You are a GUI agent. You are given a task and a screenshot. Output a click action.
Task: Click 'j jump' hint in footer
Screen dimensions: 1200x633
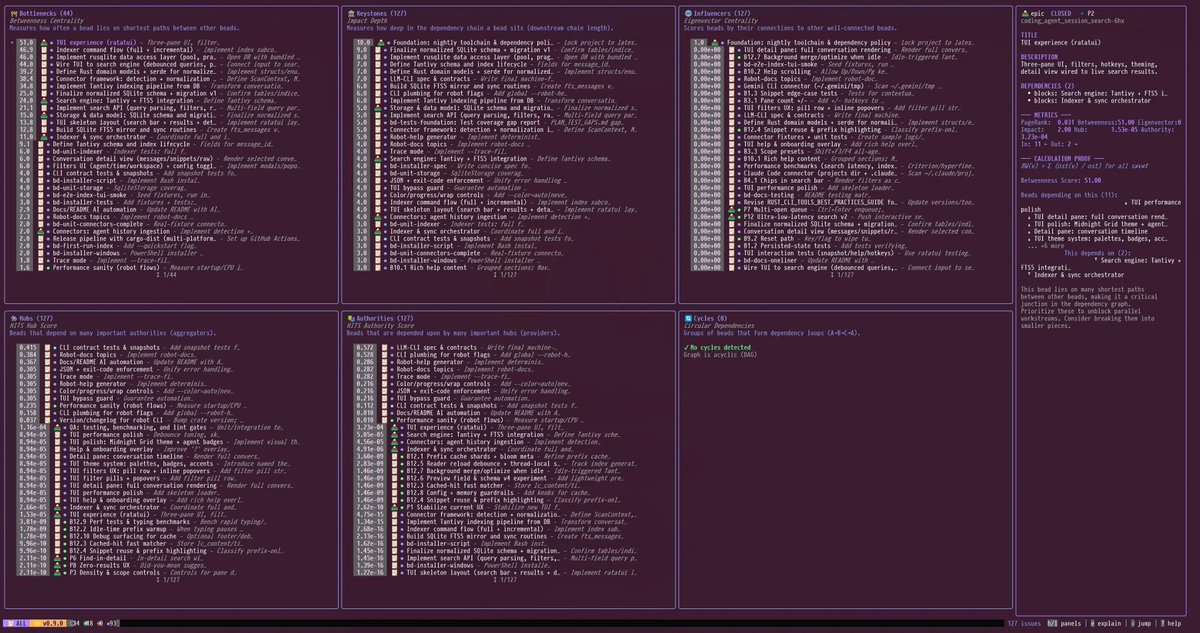pos(1141,624)
